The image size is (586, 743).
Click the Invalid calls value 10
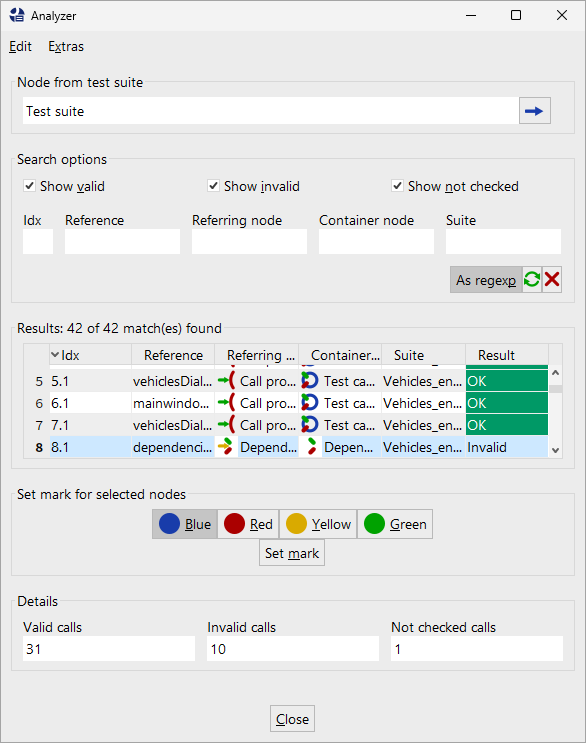point(293,649)
